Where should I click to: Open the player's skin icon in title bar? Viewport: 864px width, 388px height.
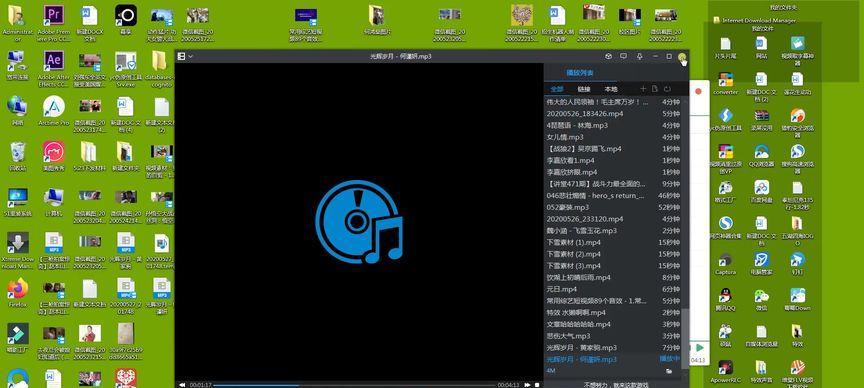(608, 56)
